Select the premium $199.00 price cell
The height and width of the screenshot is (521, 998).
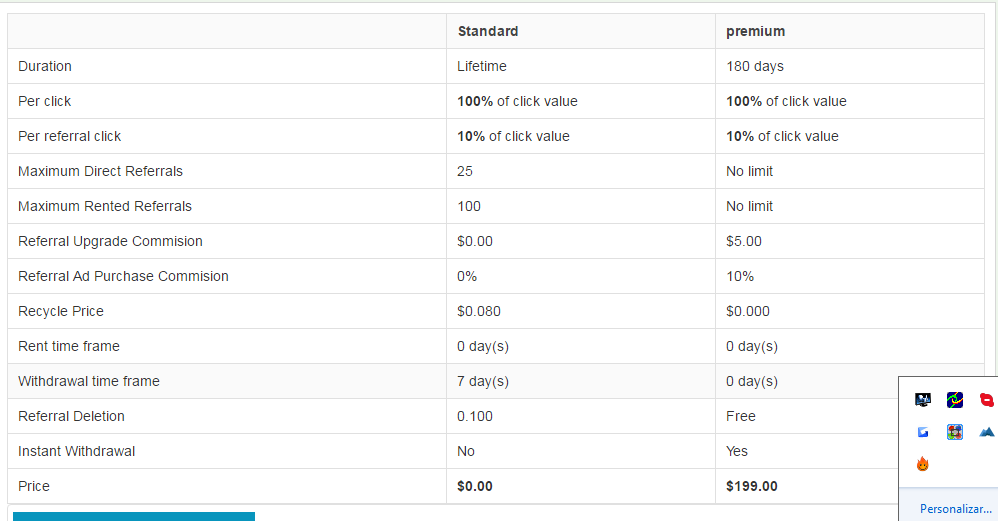pos(751,486)
